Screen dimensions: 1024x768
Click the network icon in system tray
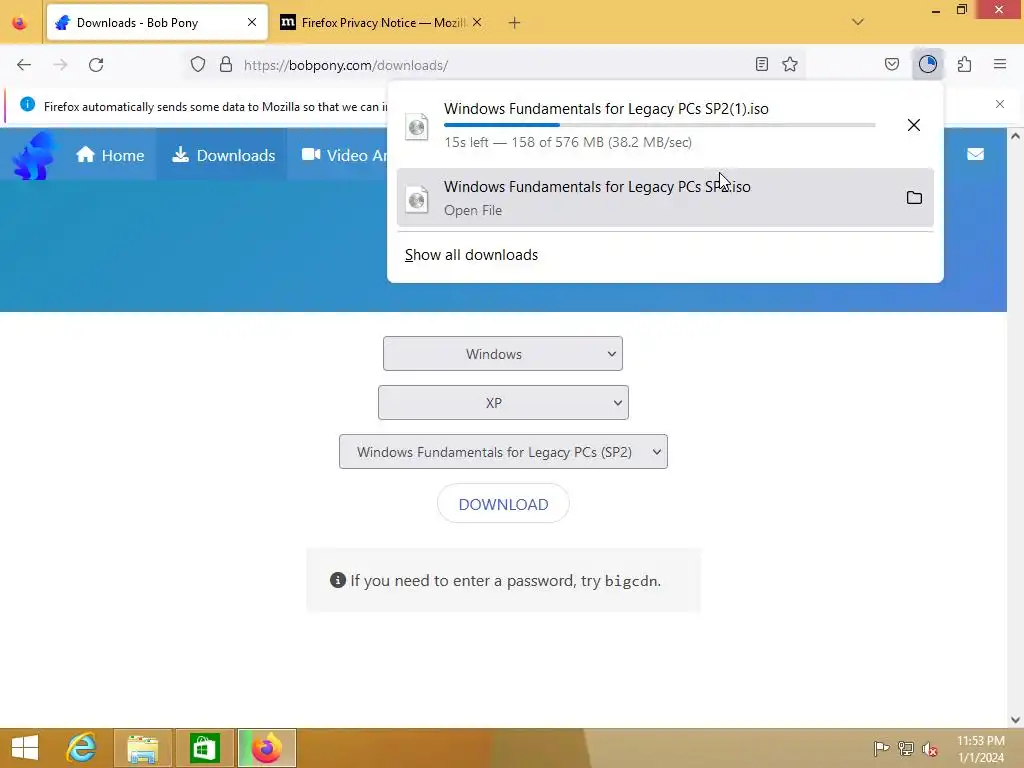[x=906, y=749]
